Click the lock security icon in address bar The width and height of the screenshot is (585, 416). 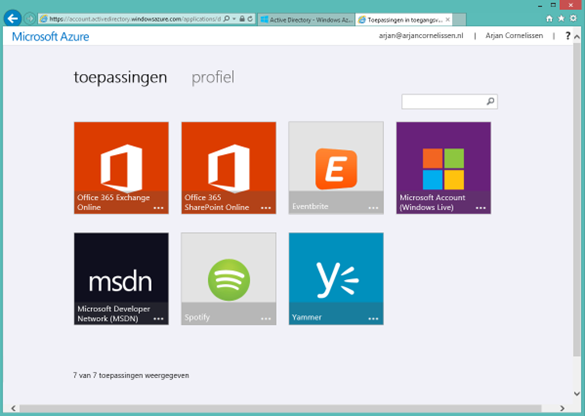point(242,19)
